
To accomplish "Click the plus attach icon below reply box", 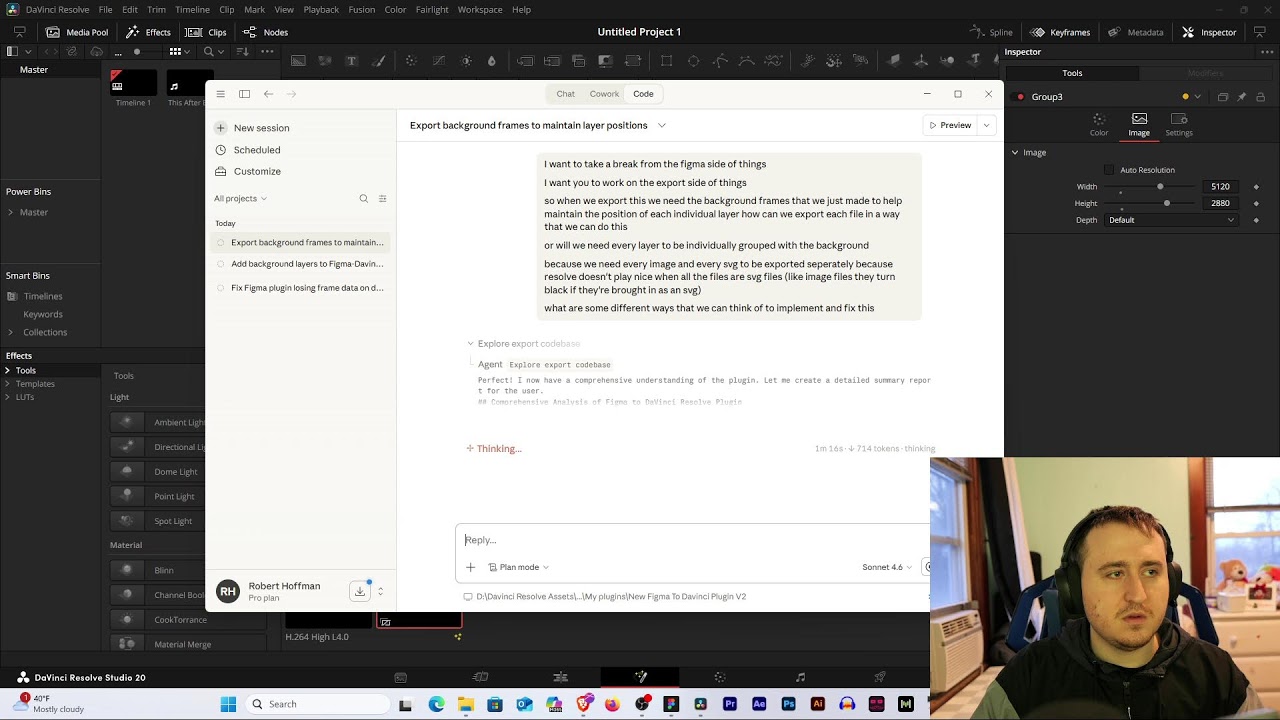I will (x=471, y=567).
